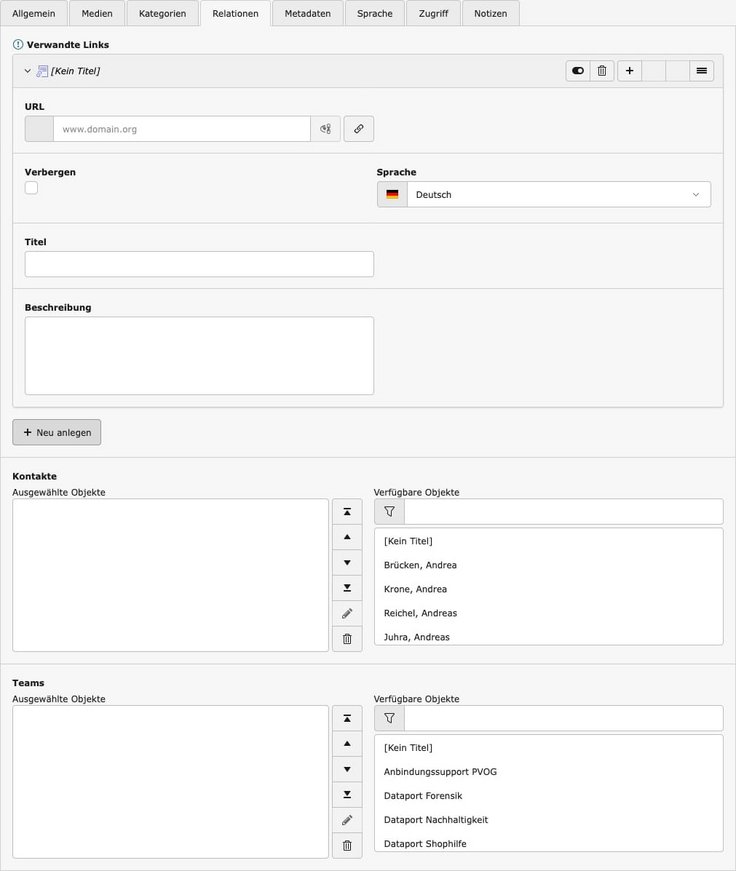Click the Neu anlegen button
The image size is (736, 871).
[x=57, y=432]
